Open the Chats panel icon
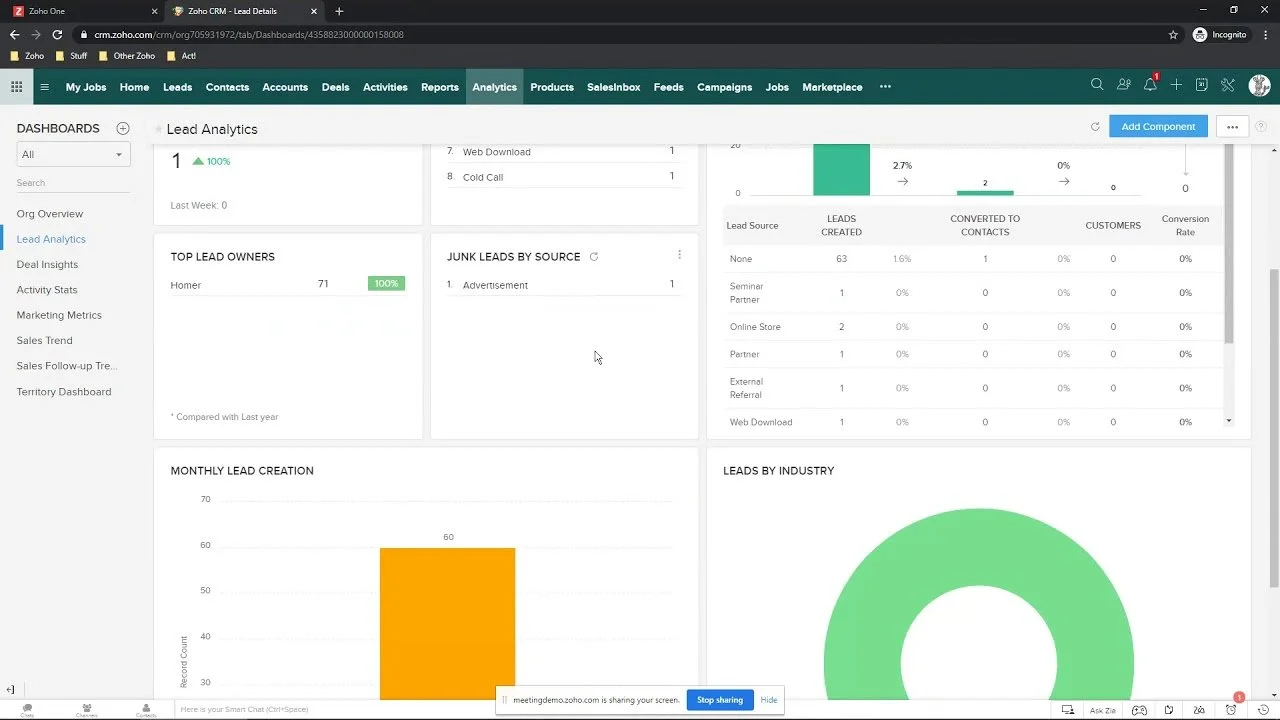This screenshot has width=1280, height=720. 27,710
